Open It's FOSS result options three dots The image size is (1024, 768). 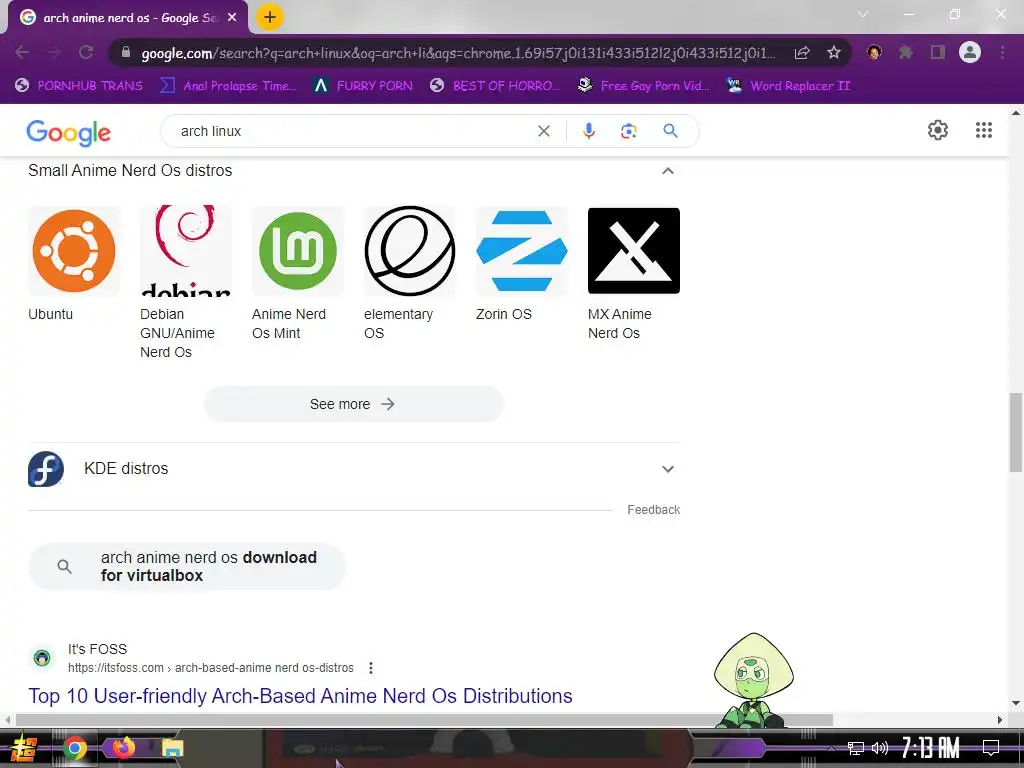pos(371,668)
